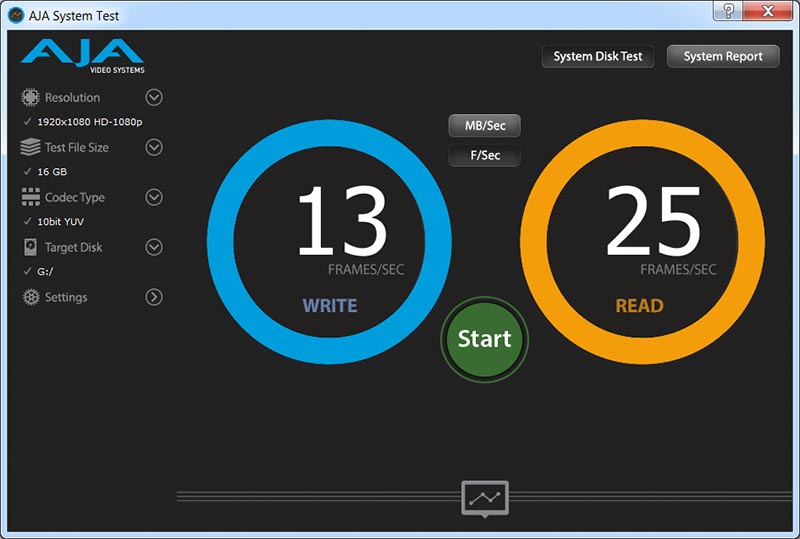This screenshot has width=800, height=539.
Task: Open the Settings arrow expander
Action: pyautogui.click(x=154, y=297)
